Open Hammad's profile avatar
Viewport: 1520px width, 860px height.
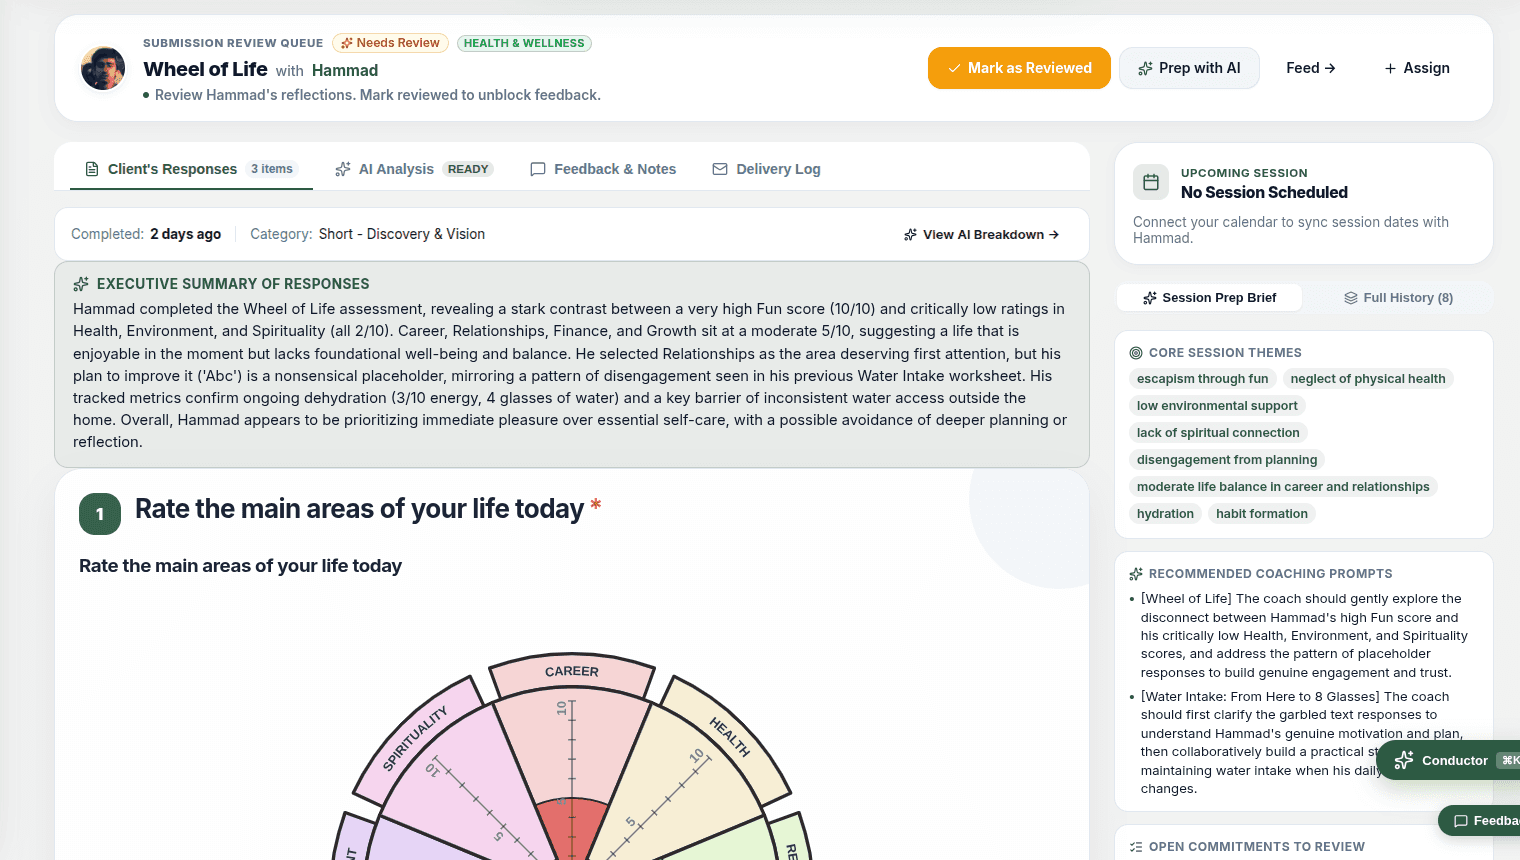103,68
